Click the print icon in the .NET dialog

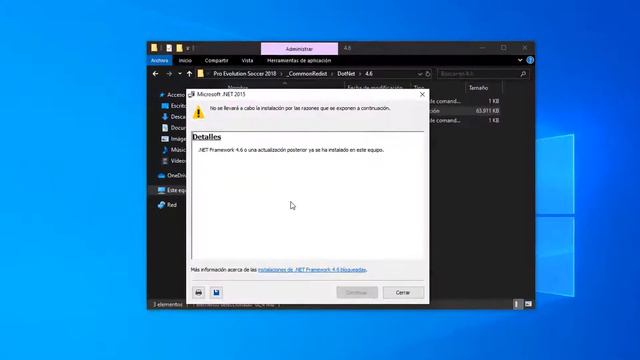click(x=199, y=292)
